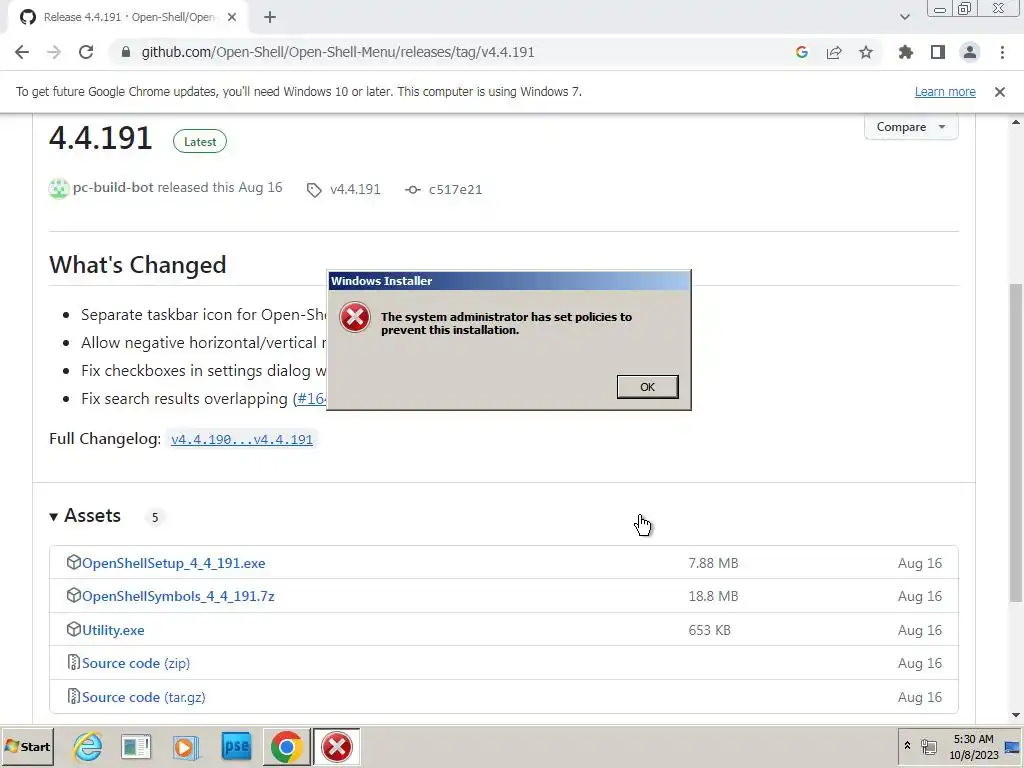Click the pc-build-bot avatar image
The image size is (1024, 768).
[x=59, y=189]
